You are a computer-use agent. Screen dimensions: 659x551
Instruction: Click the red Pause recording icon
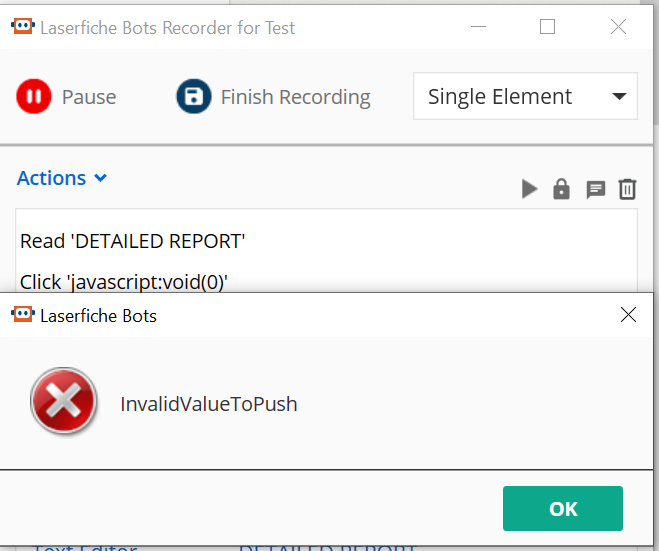pyautogui.click(x=34, y=96)
